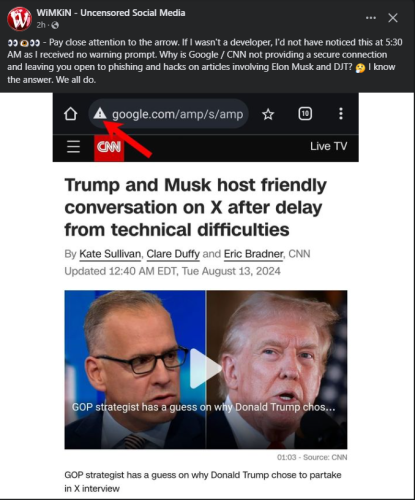Play the GOP strategist video
Screen dimensions: 415x500
click(x=206, y=369)
